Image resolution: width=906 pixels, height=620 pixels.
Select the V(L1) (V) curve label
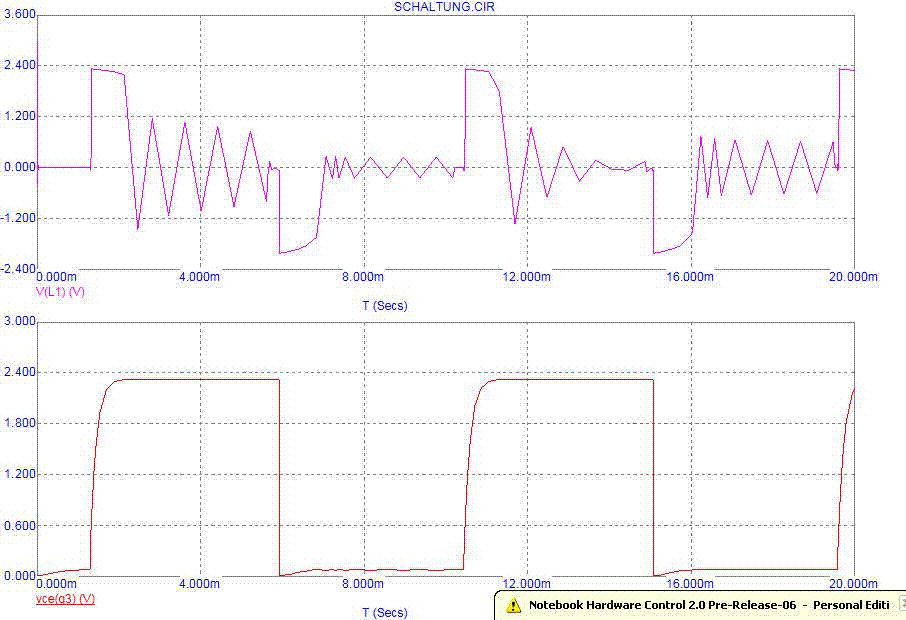click(61, 291)
